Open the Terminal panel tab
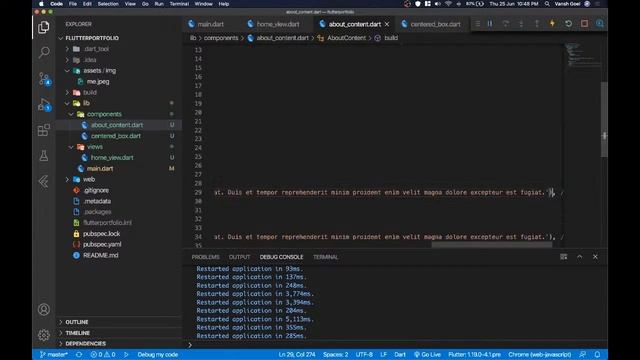Screen dimensions: 640x360 325,257
